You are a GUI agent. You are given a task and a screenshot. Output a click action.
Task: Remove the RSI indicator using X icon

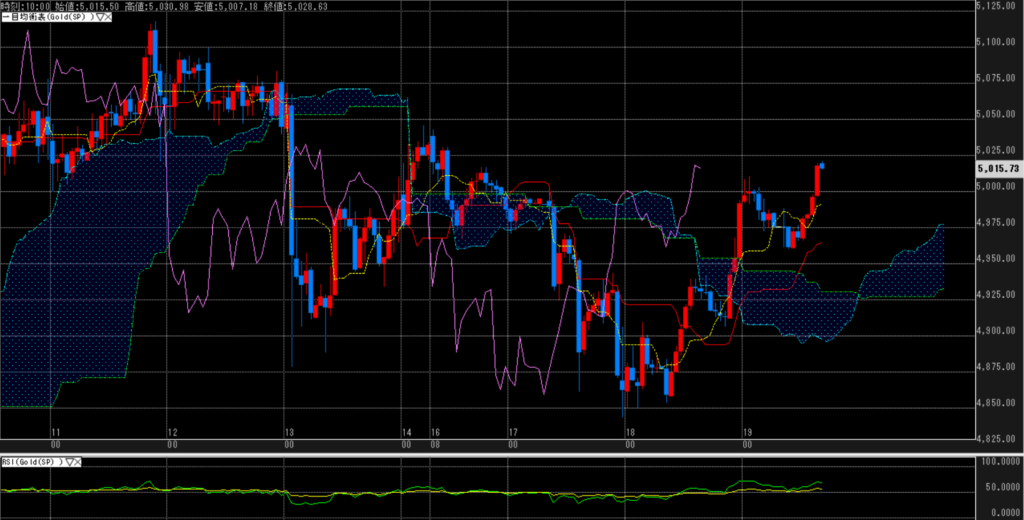(x=79, y=461)
